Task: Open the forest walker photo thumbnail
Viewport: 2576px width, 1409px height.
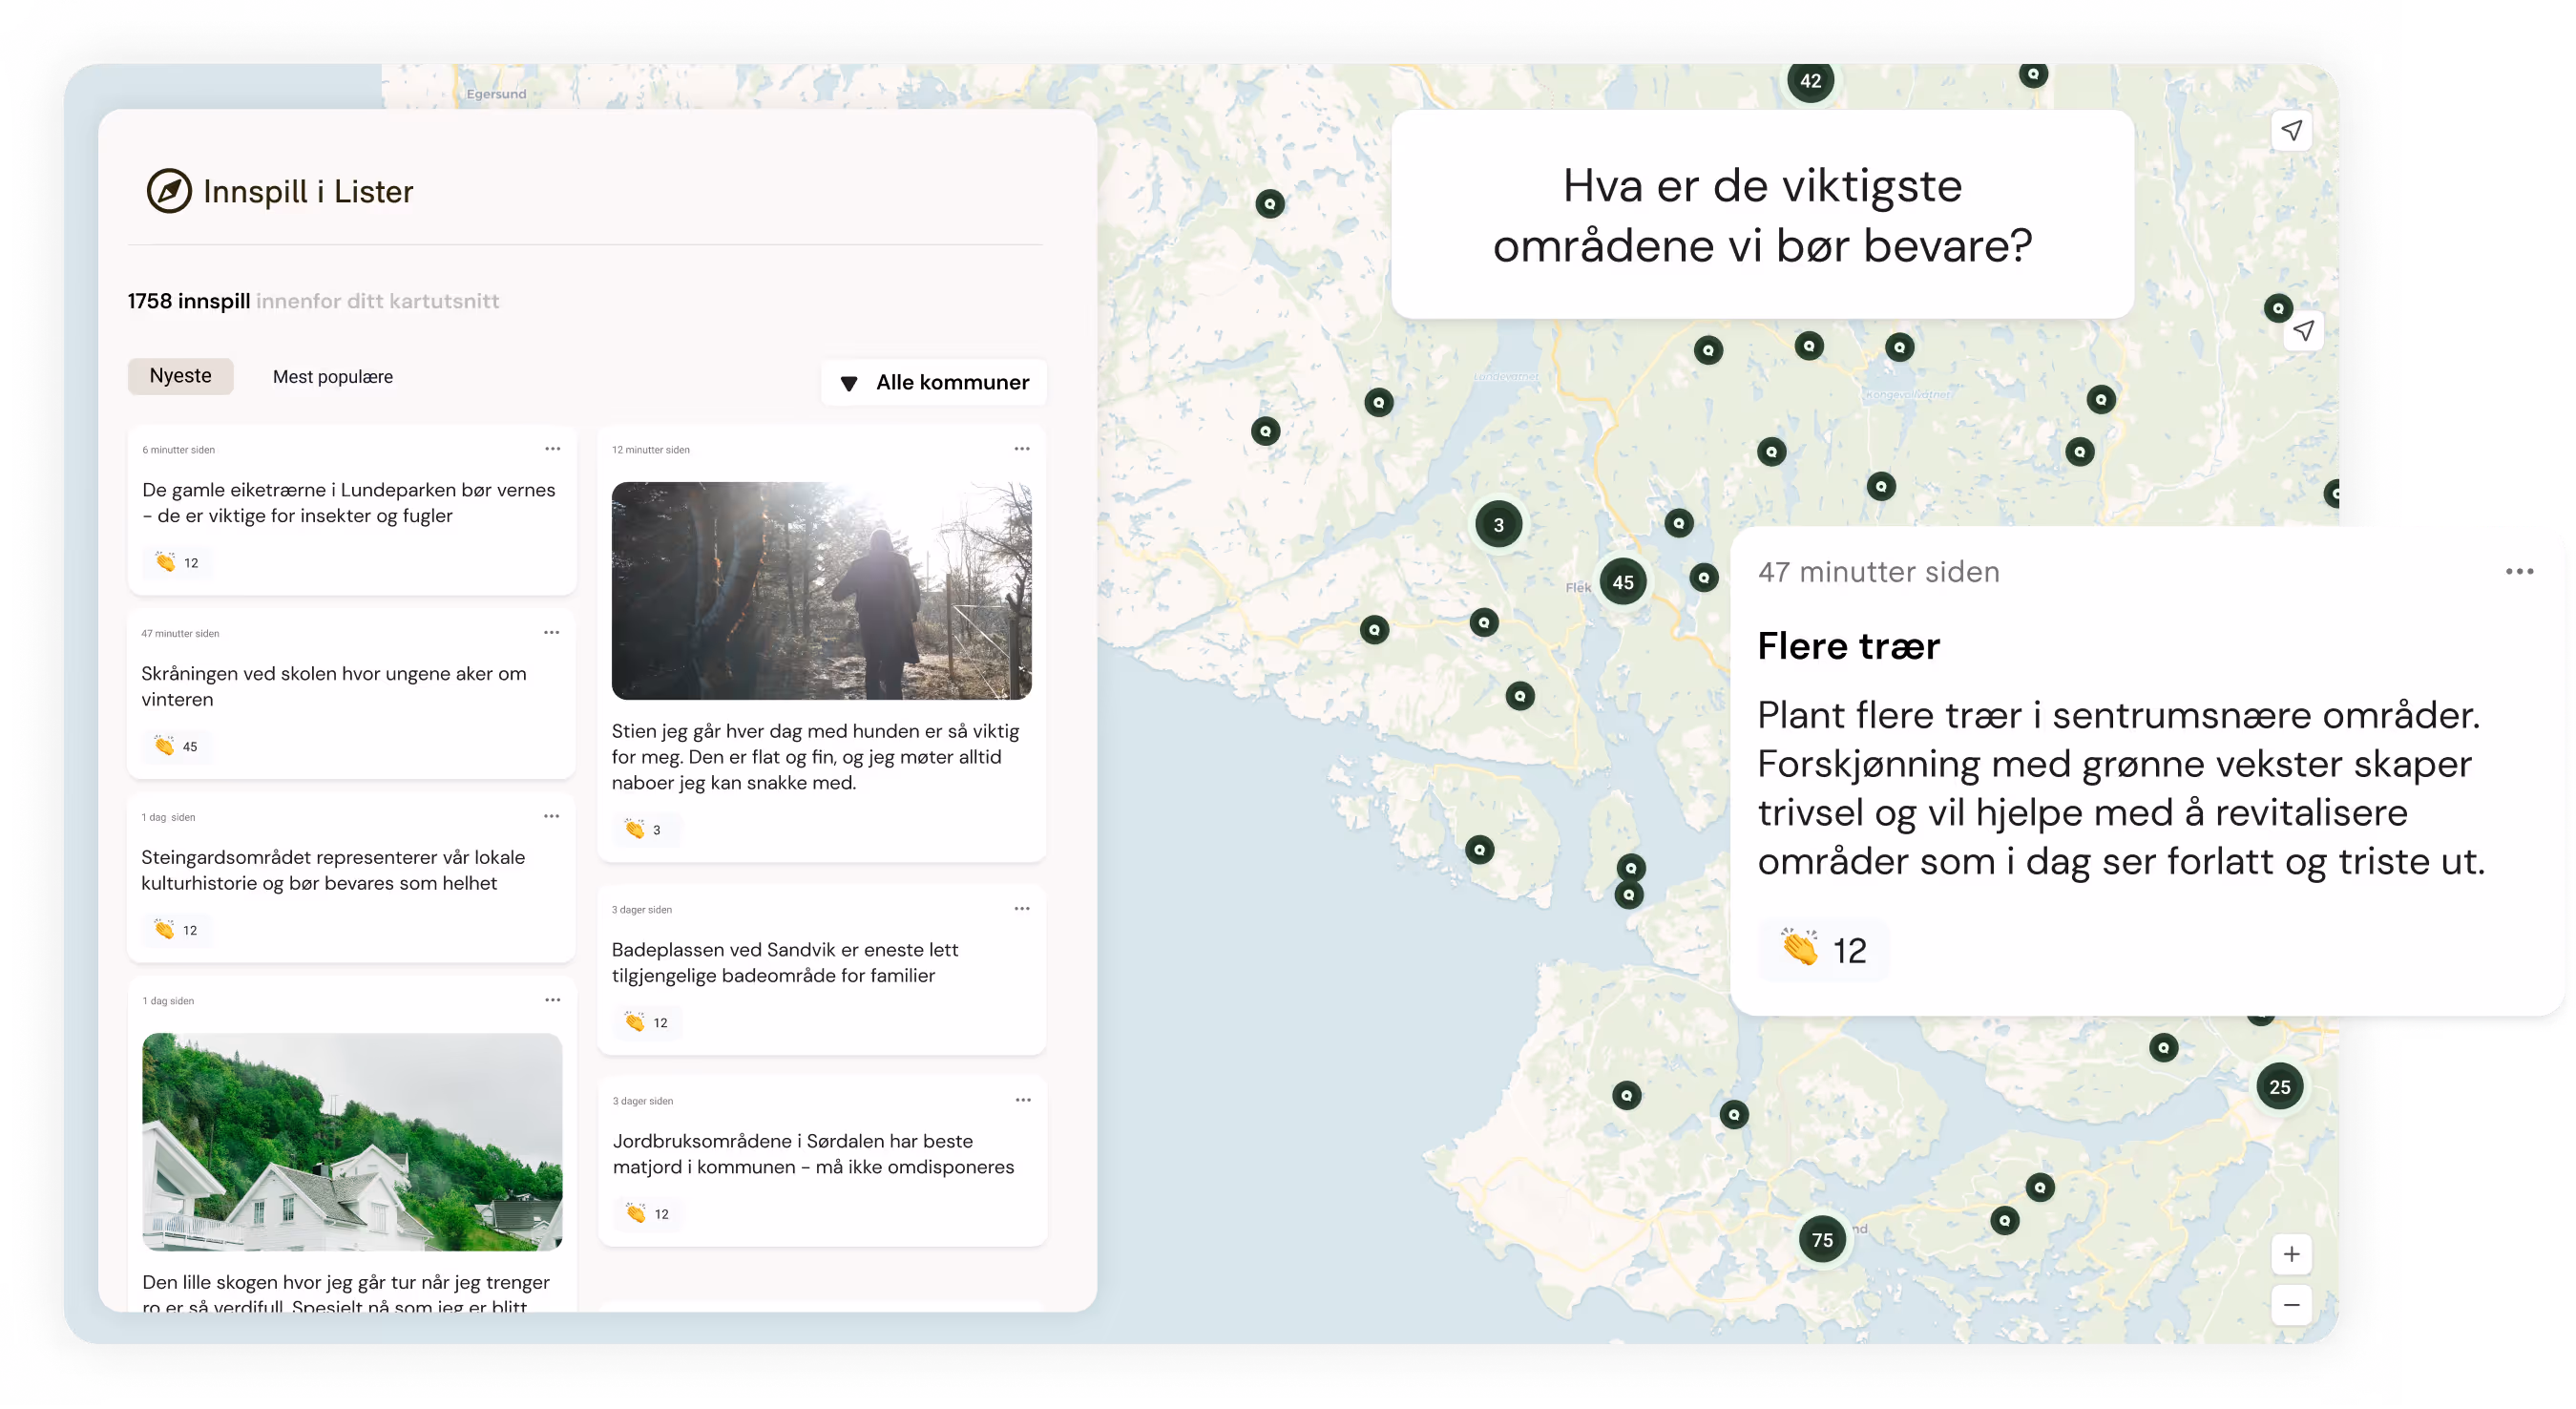Action: [821, 590]
